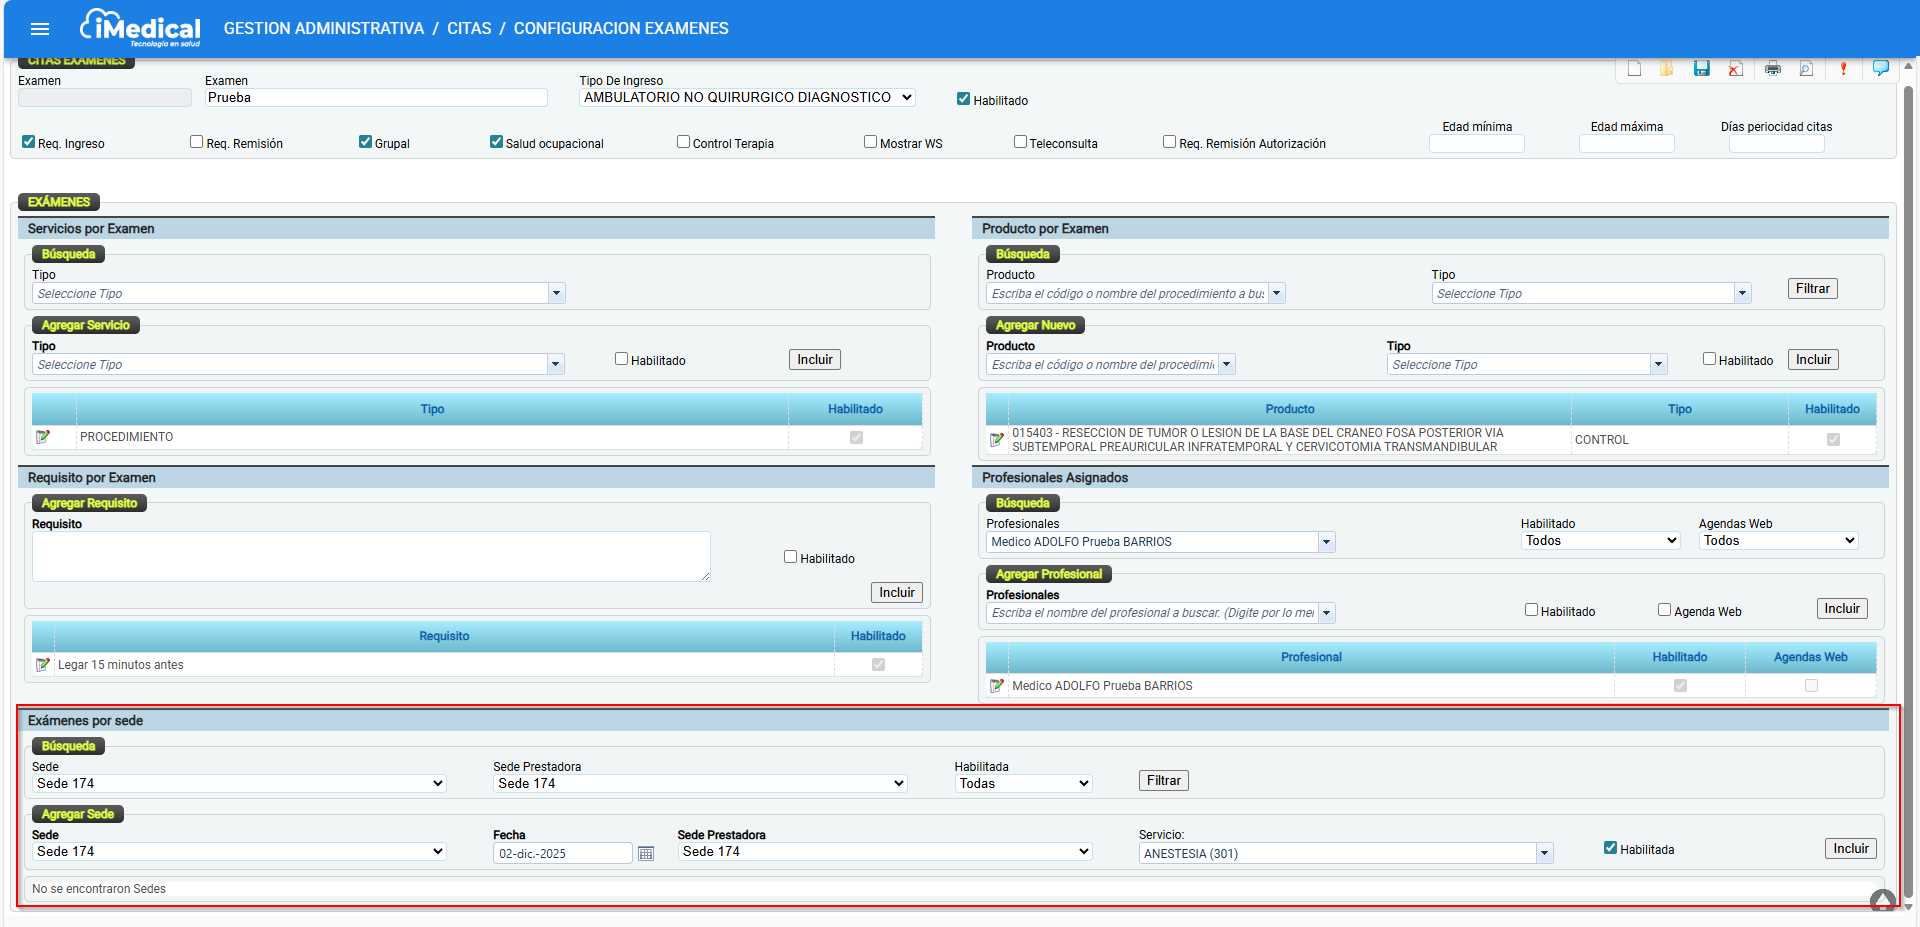
Task: Click the Requisito text area
Action: pos(371,556)
